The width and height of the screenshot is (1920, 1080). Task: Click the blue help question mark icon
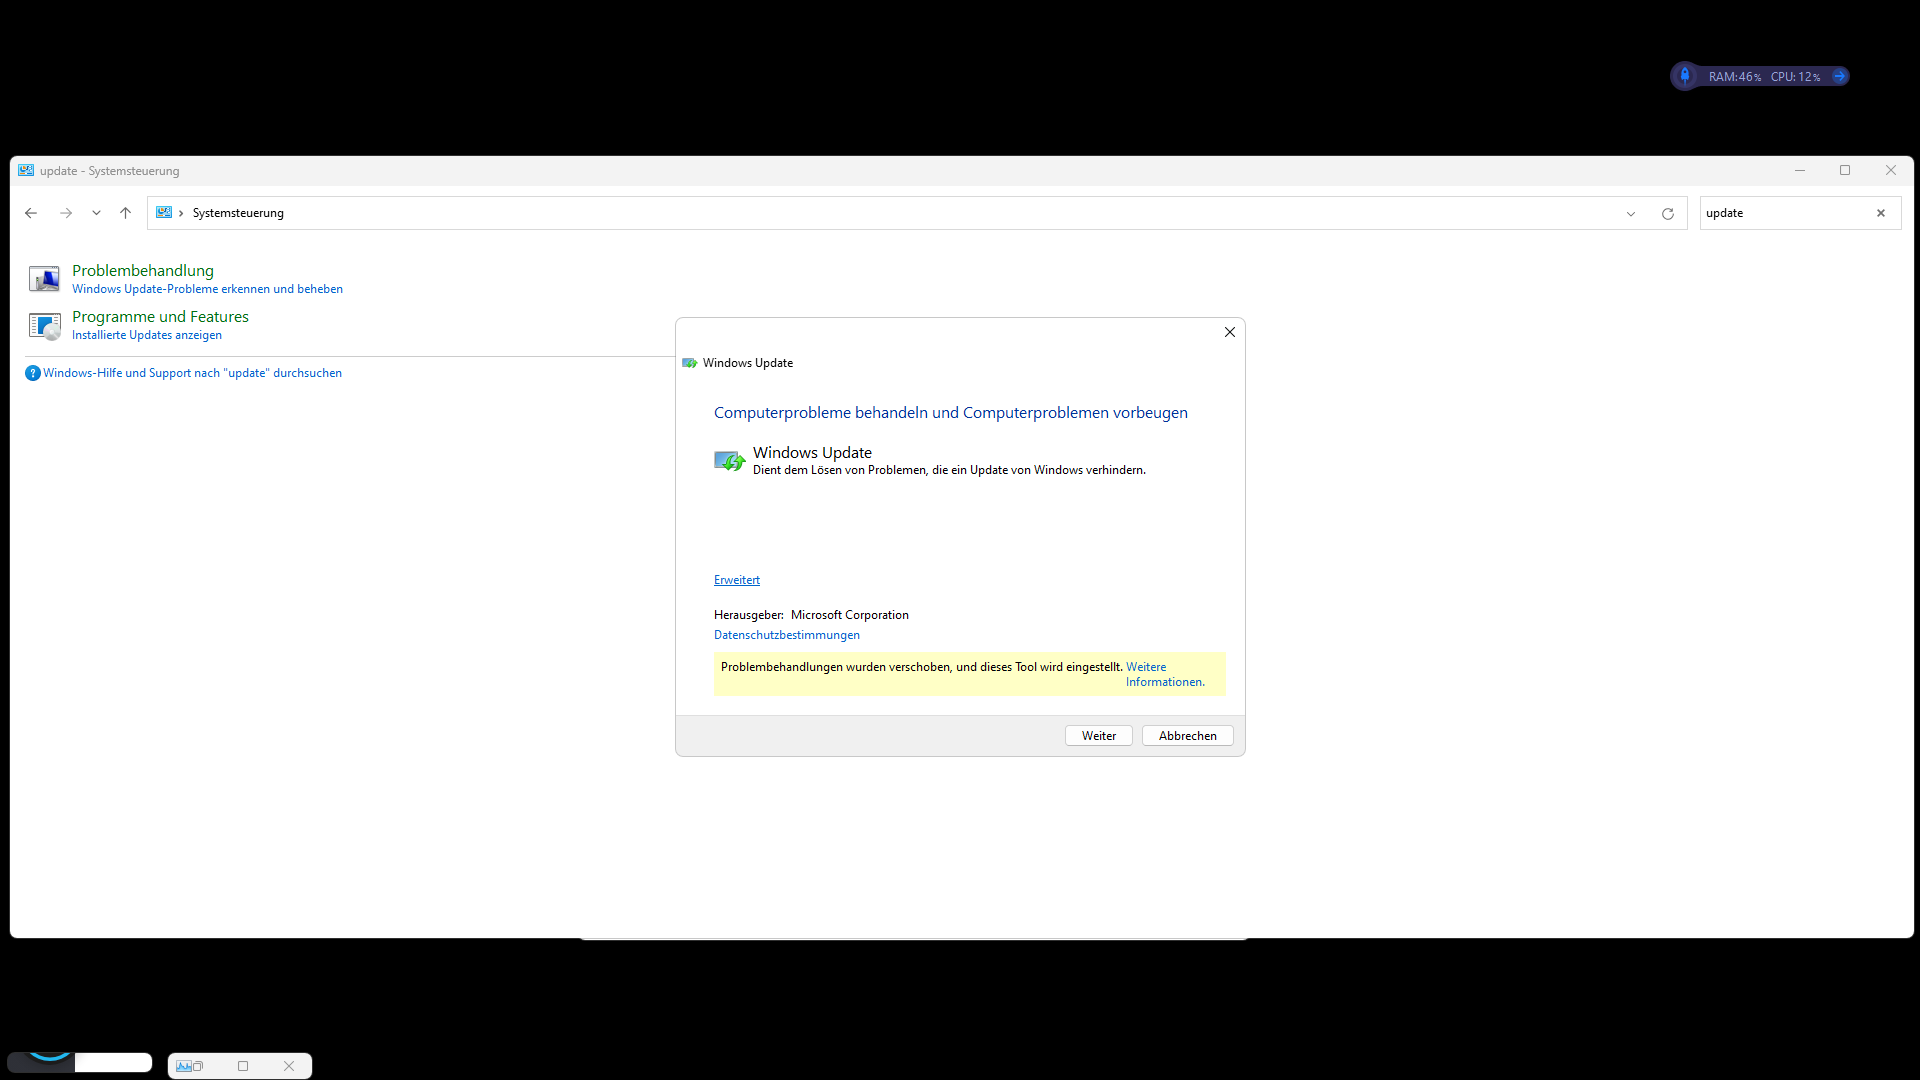(32, 373)
